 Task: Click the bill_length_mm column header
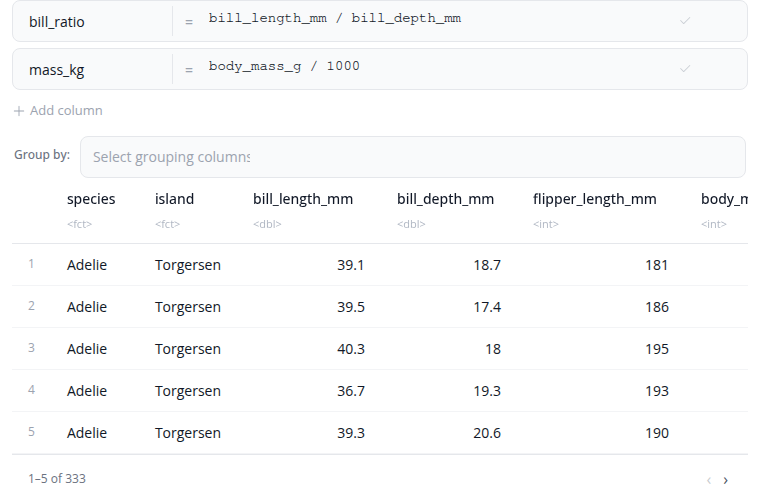coord(303,199)
